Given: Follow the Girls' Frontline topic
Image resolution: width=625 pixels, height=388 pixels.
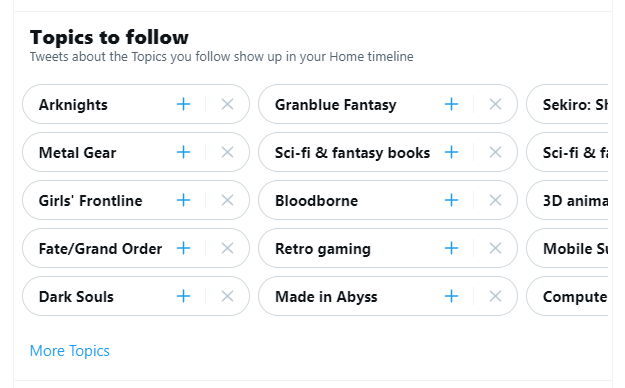Looking at the screenshot, I should click(183, 200).
